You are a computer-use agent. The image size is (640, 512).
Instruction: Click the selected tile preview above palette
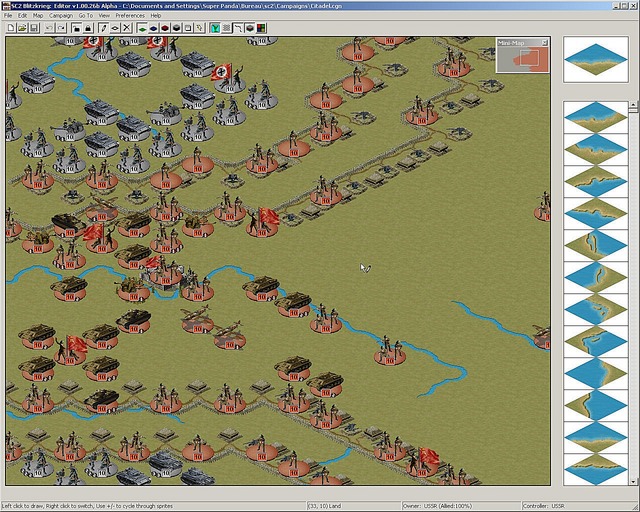pos(596,60)
